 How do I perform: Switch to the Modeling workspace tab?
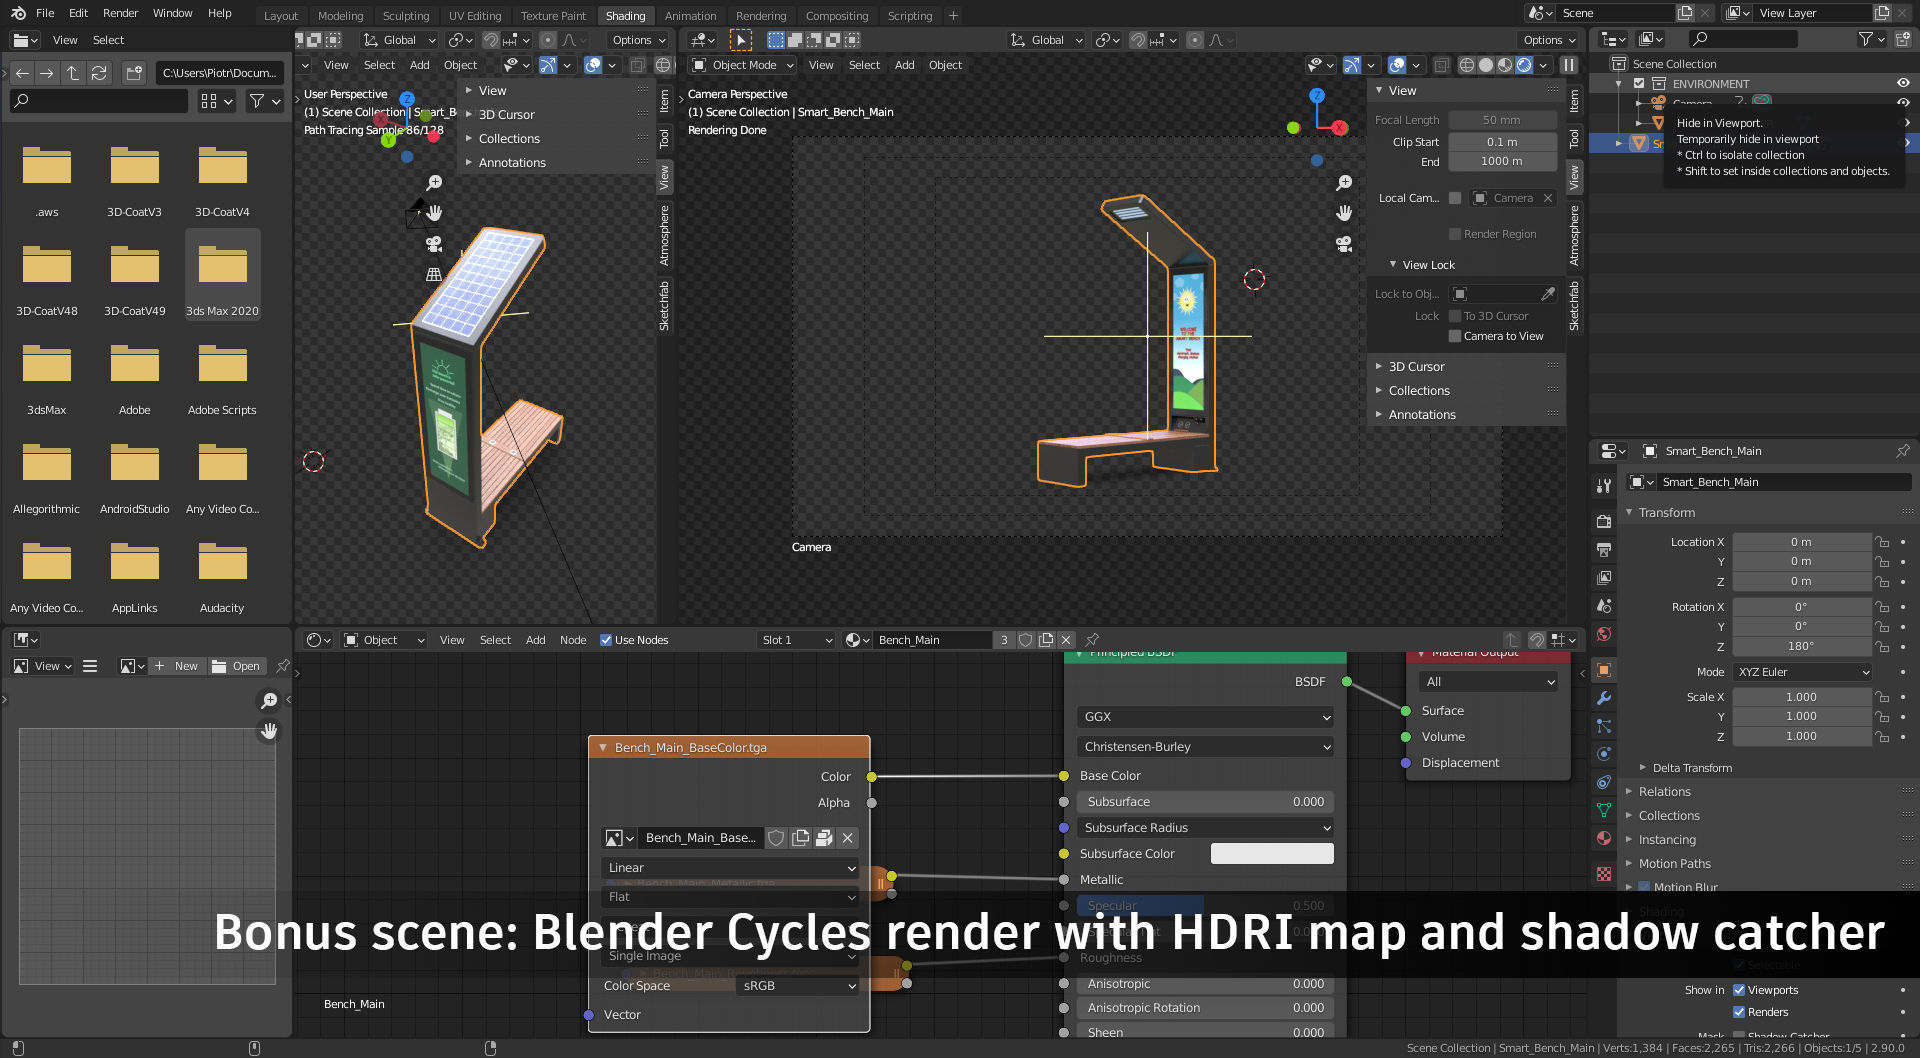pyautogui.click(x=340, y=16)
